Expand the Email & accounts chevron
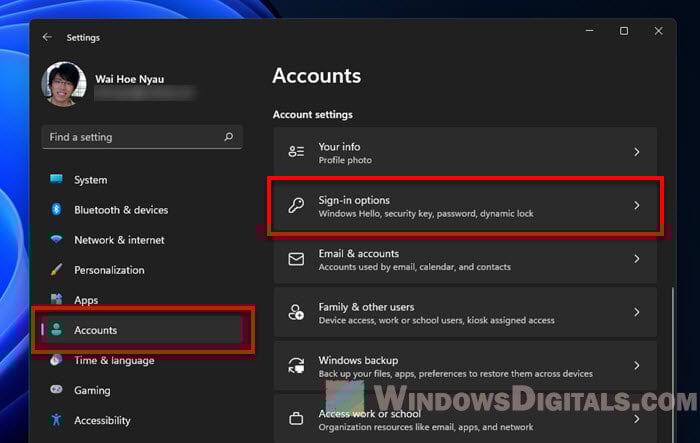700x443 pixels. pos(637,259)
